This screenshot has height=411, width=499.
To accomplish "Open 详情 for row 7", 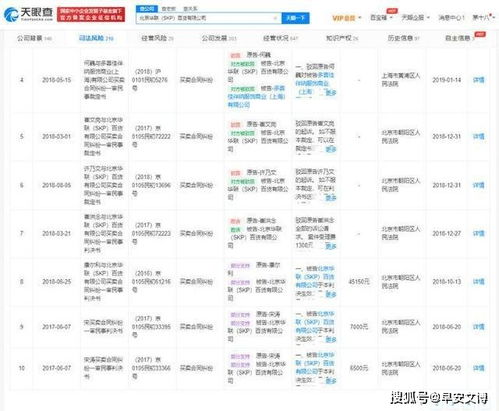I will point(479,233).
